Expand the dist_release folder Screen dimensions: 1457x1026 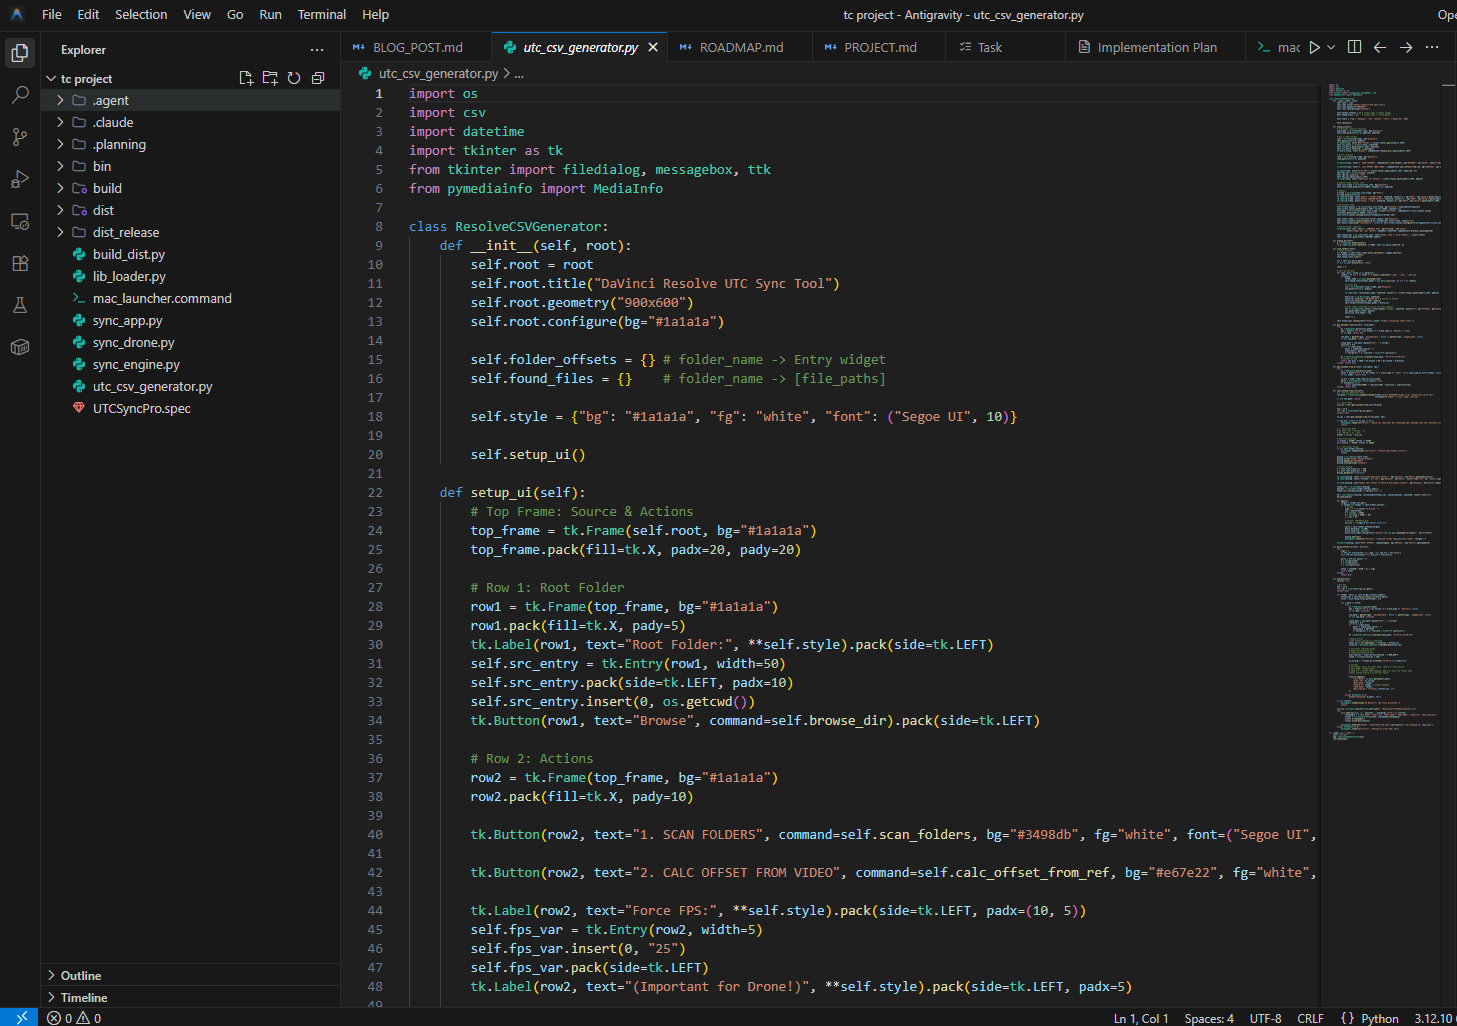pyautogui.click(x=125, y=232)
